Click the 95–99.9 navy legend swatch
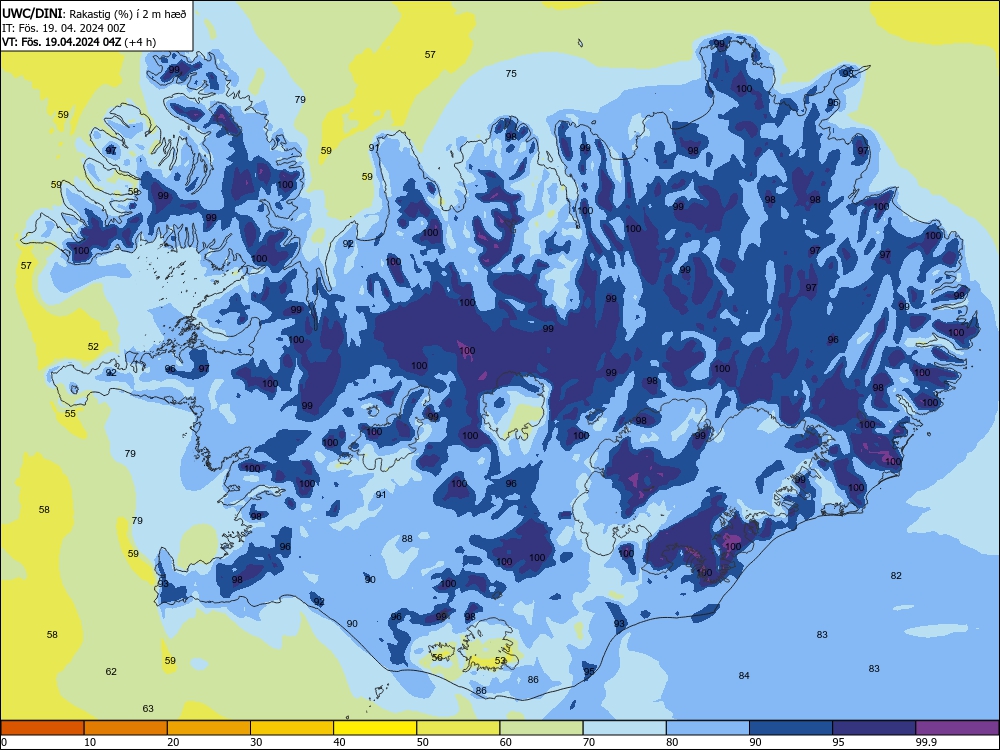The height and width of the screenshot is (750, 1000). [x=874, y=728]
